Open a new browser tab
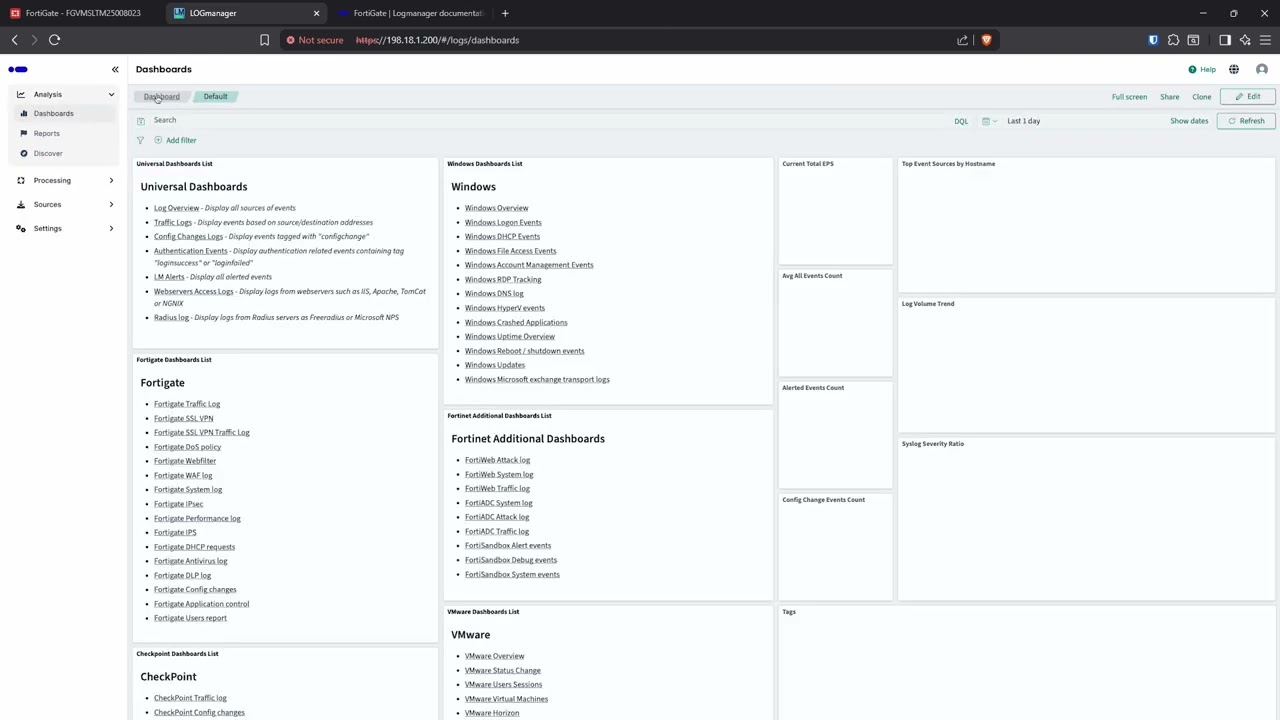Image resolution: width=1280 pixels, height=720 pixels. 505,13
